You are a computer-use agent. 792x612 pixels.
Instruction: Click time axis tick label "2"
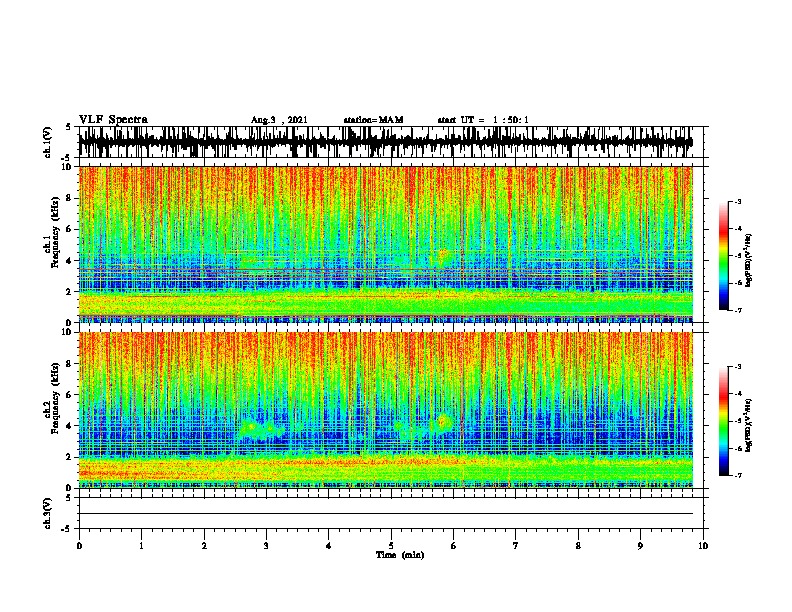204,546
